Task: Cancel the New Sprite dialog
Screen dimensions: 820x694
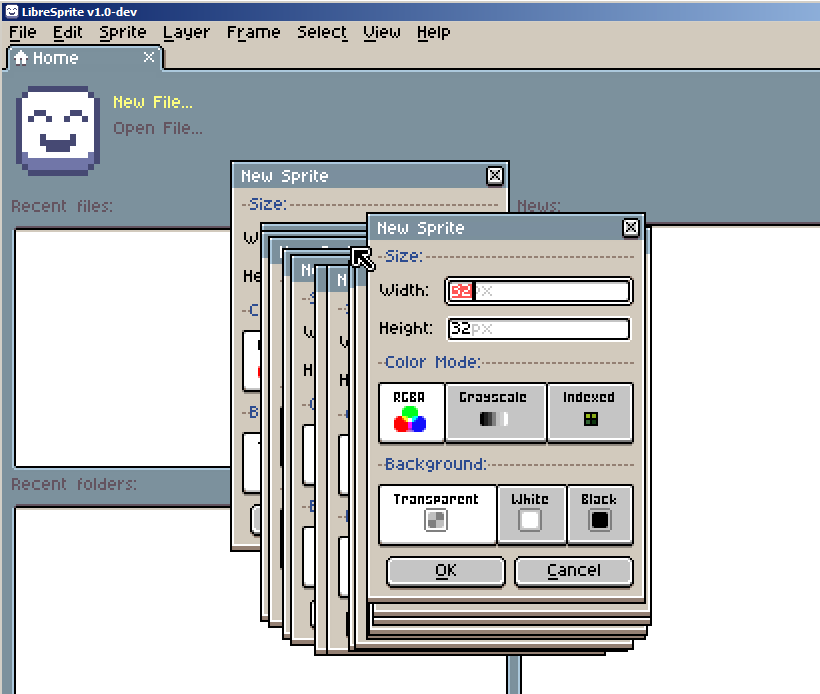Action: [573, 571]
